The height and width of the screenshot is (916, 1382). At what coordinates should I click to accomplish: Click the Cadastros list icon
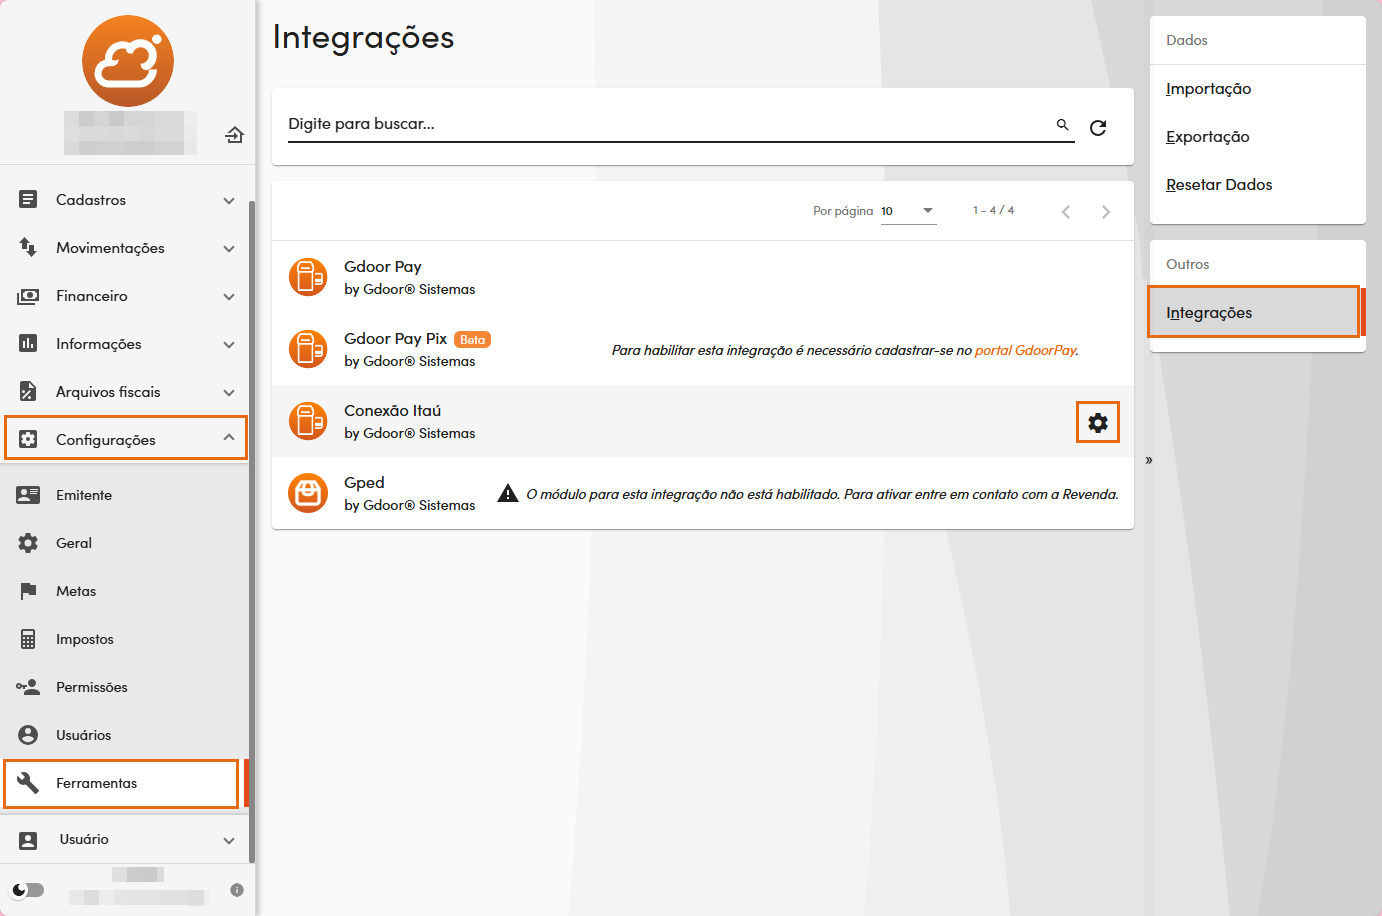(x=28, y=200)
